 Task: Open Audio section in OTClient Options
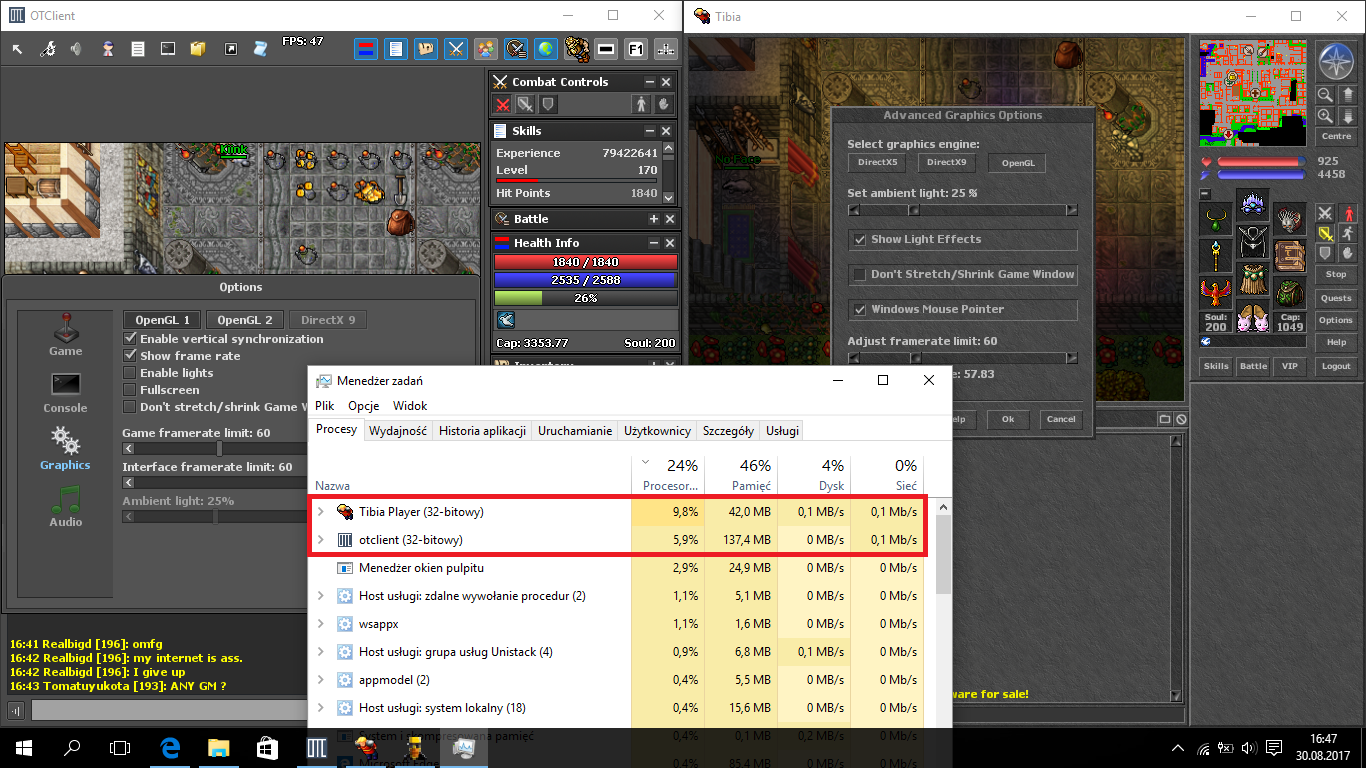(65, 505)
